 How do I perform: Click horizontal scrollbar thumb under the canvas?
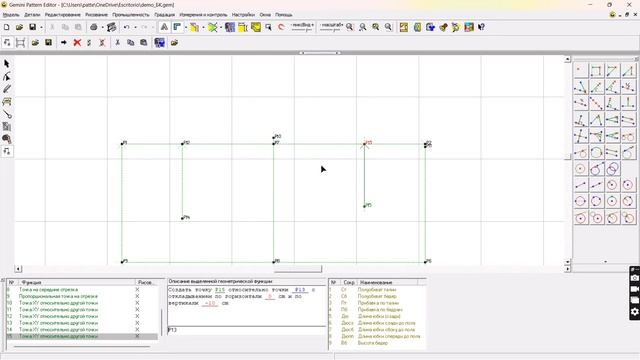point(298,269)
